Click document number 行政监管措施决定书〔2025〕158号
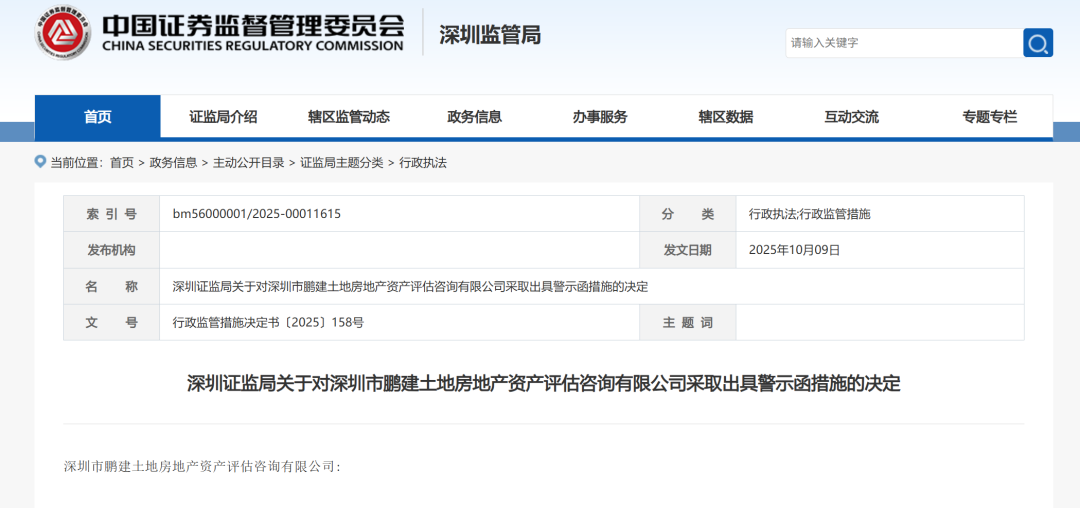 268,322
